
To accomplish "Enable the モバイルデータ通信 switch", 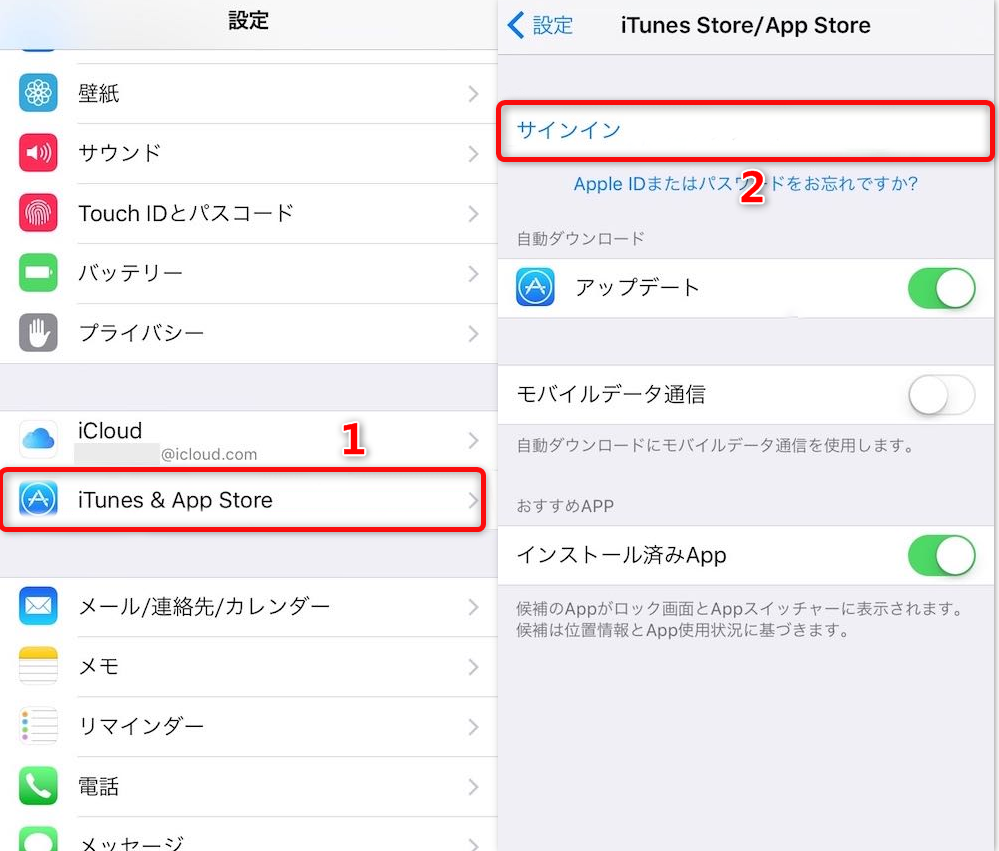I will 942,395.
